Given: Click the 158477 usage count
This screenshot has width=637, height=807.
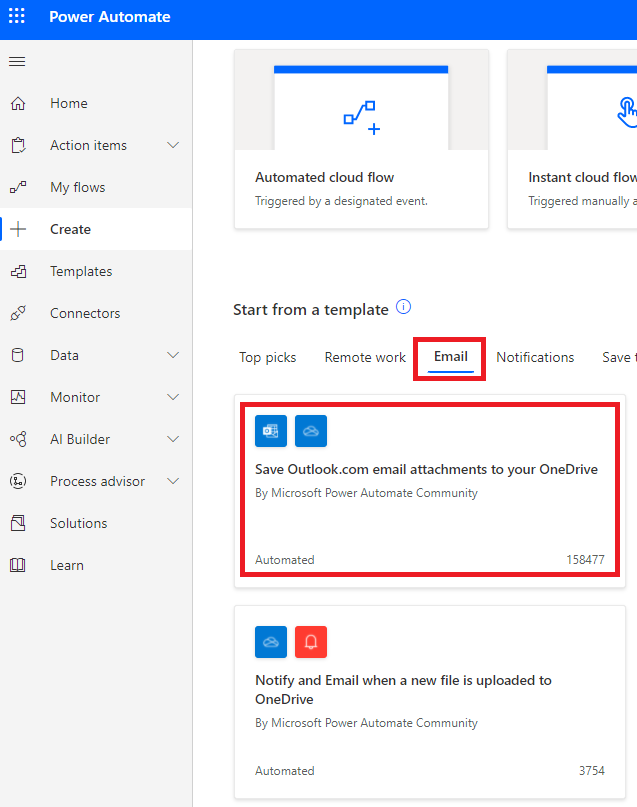Looking at the screenshot, I should click(x=586, y=559).
